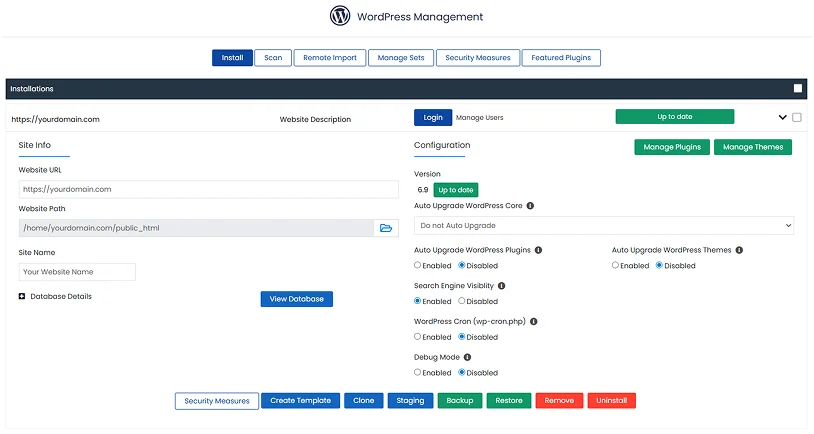The width and height of the screenshot is (814, 434).
Task: Click the Site Info heading
Action: pyautogui.click(x=35, y=145)
